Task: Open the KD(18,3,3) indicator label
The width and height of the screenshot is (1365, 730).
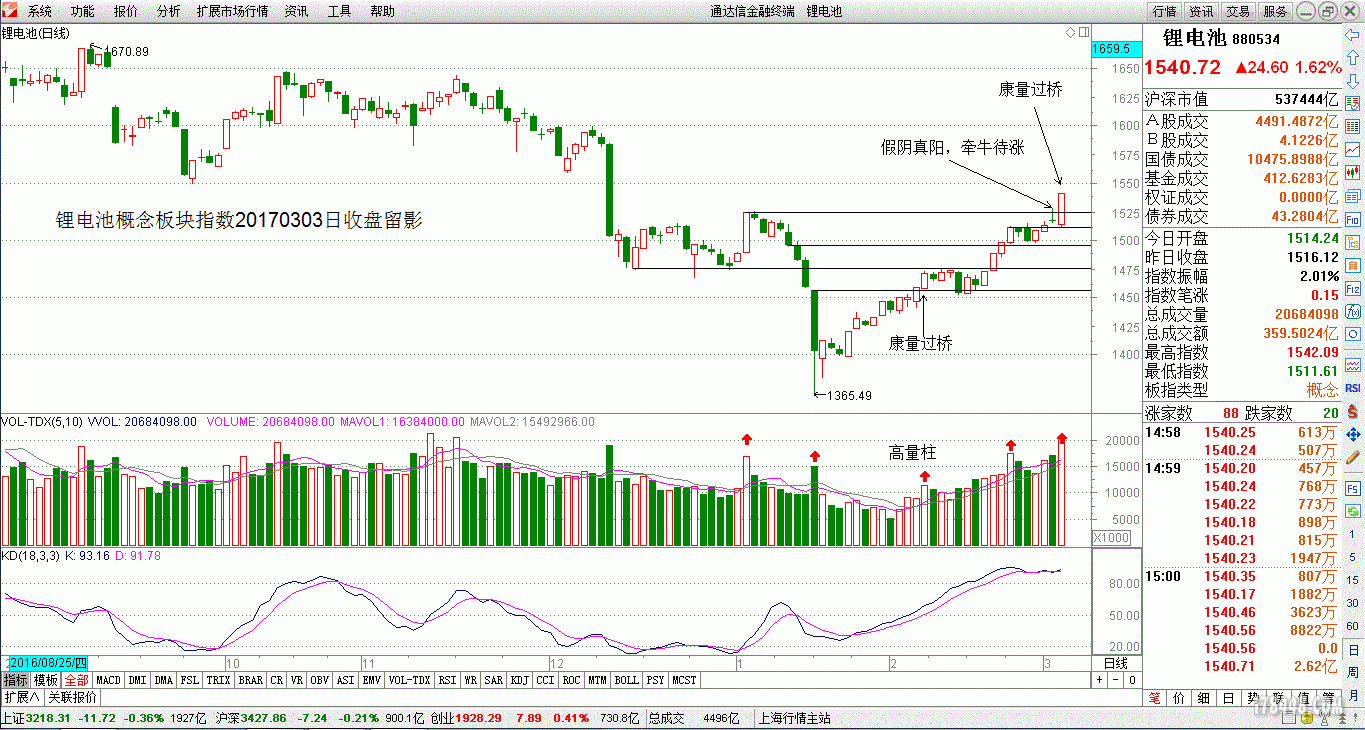Action: pos(30,555)
